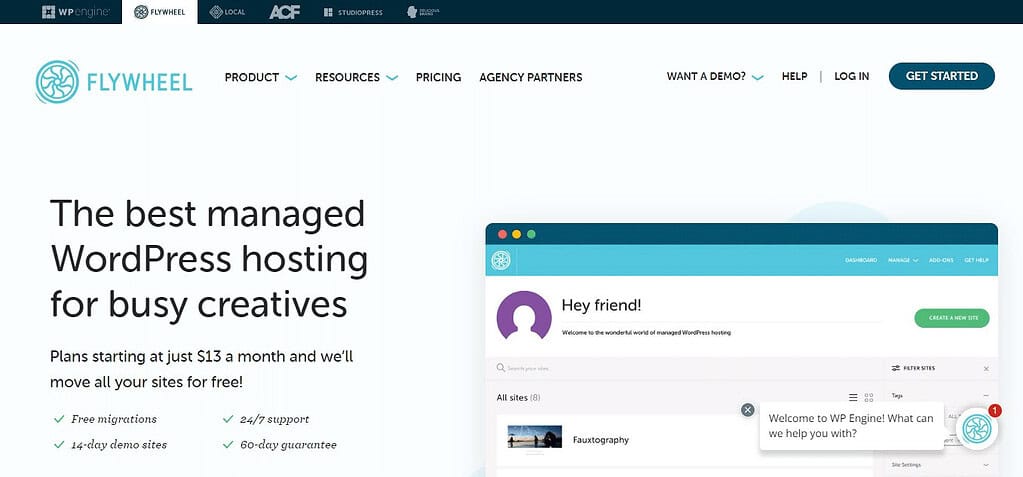Open Add-ons in the mockup navigation
Image resolution: width=1023 pixels, height=477 pixels.
coord(941,260)
